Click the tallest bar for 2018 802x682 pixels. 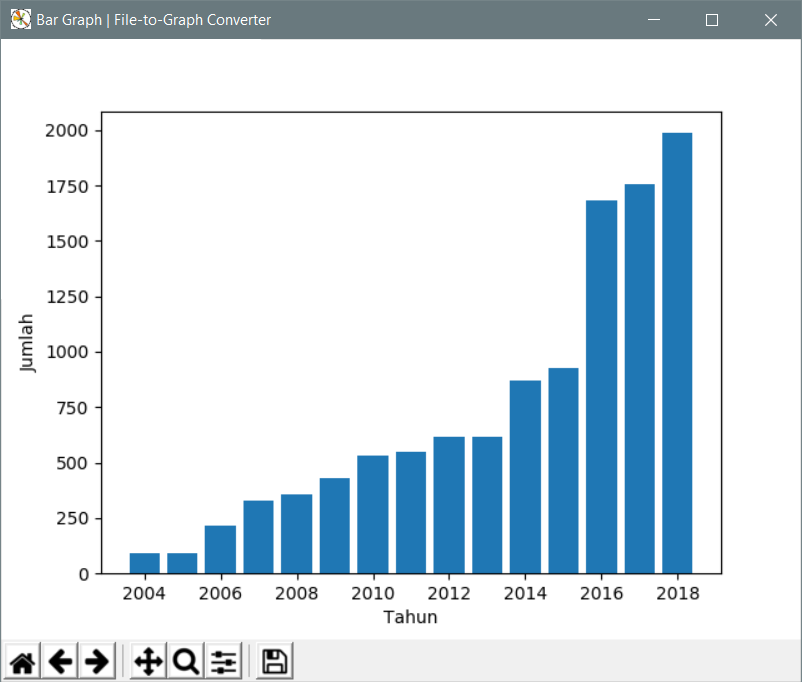point(677,353)
